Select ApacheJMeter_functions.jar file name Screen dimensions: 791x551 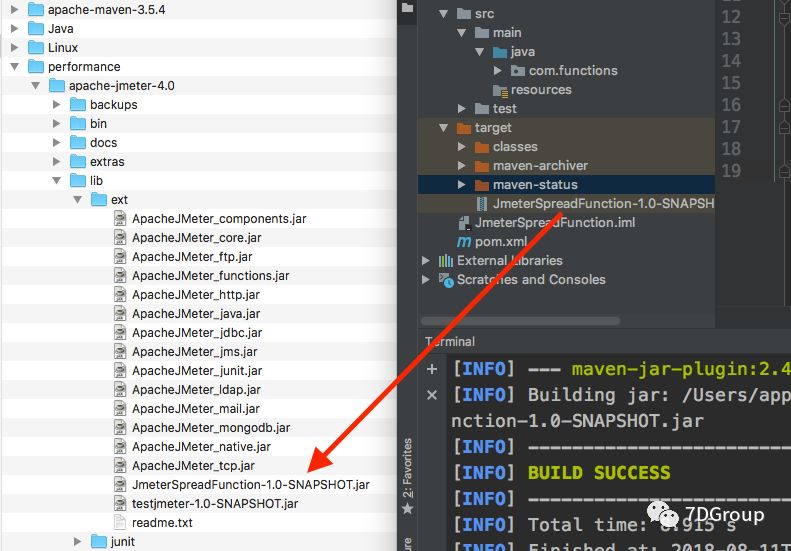[211, 276]
